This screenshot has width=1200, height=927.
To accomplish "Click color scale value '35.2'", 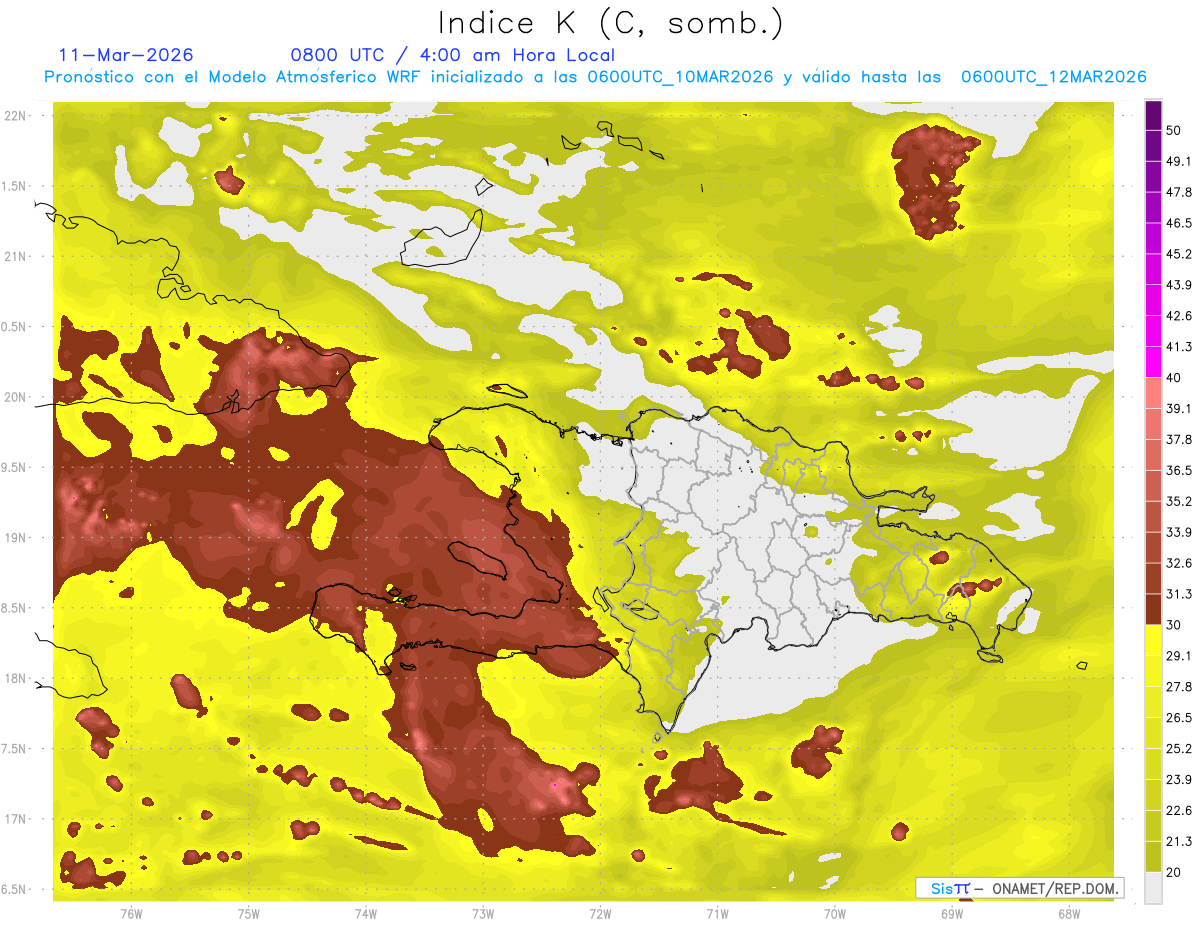I will point(1178,501).
